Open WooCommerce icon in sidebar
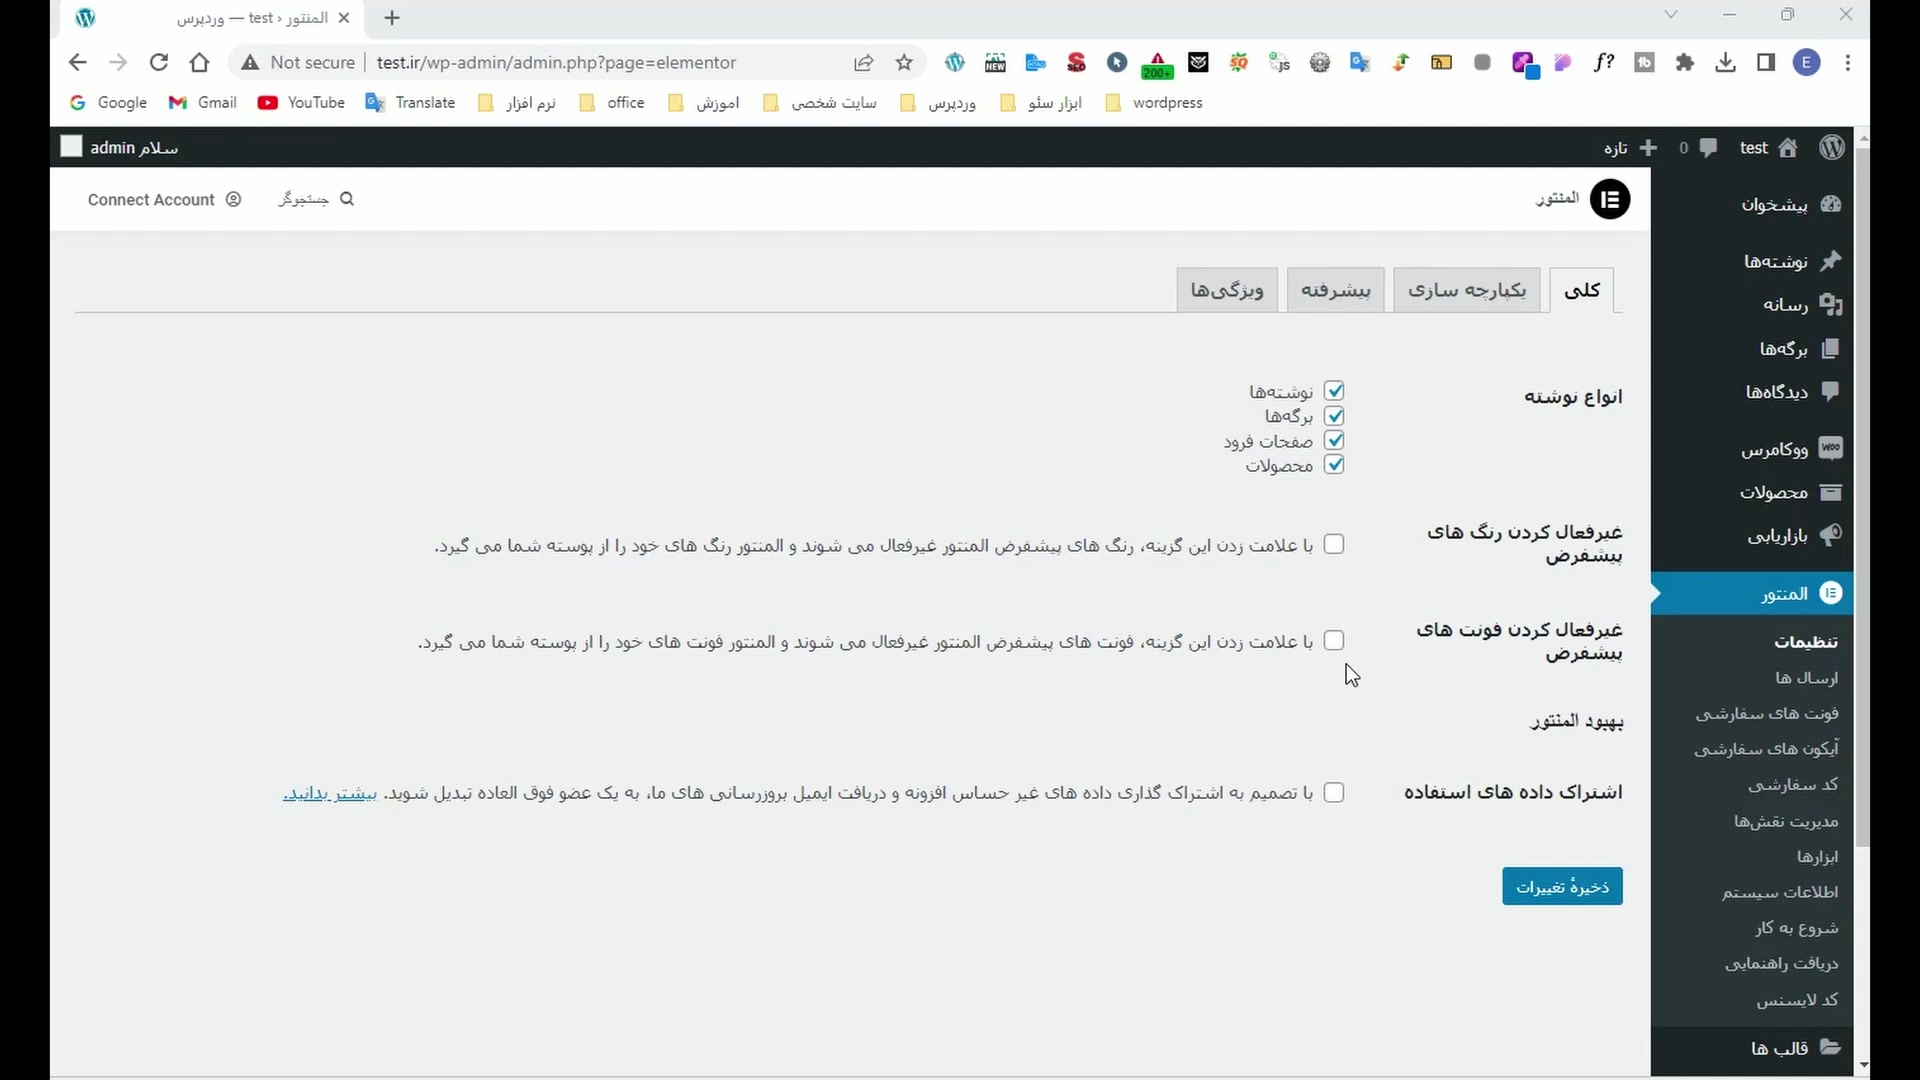Screen dimensions: 1920x1080 pyautogui.click(x=1830, y=449)
